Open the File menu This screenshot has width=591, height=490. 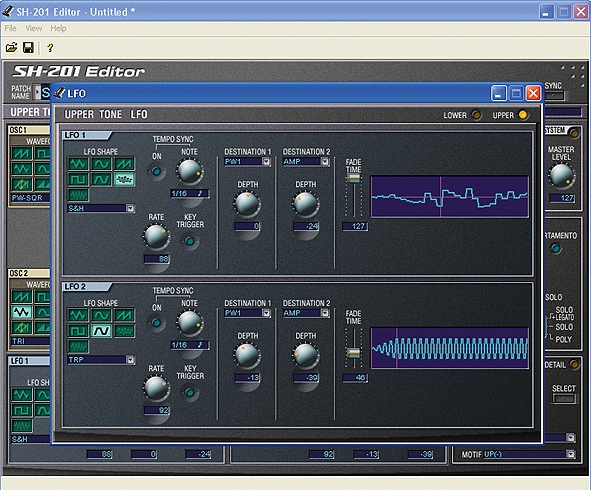[10, 28]
